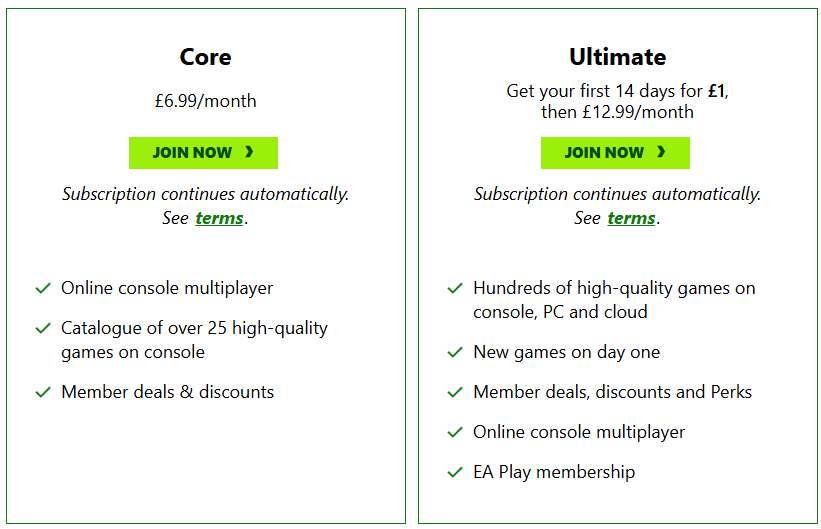Screen dimensions: 821x529
Task: Click the checkmark next to EA Play membership
Action: tap(455, 472)
